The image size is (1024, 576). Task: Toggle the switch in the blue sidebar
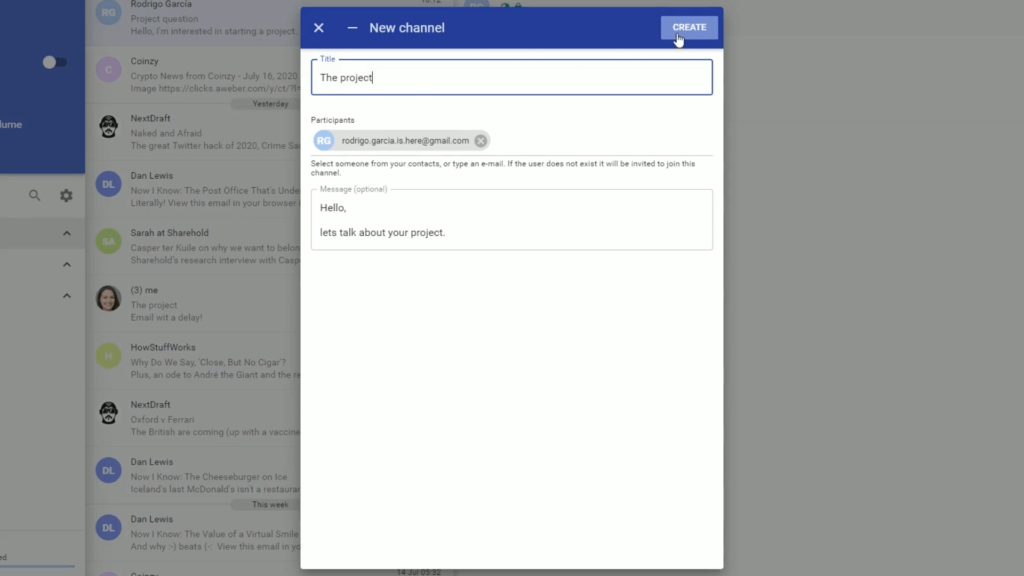point(54,62)
